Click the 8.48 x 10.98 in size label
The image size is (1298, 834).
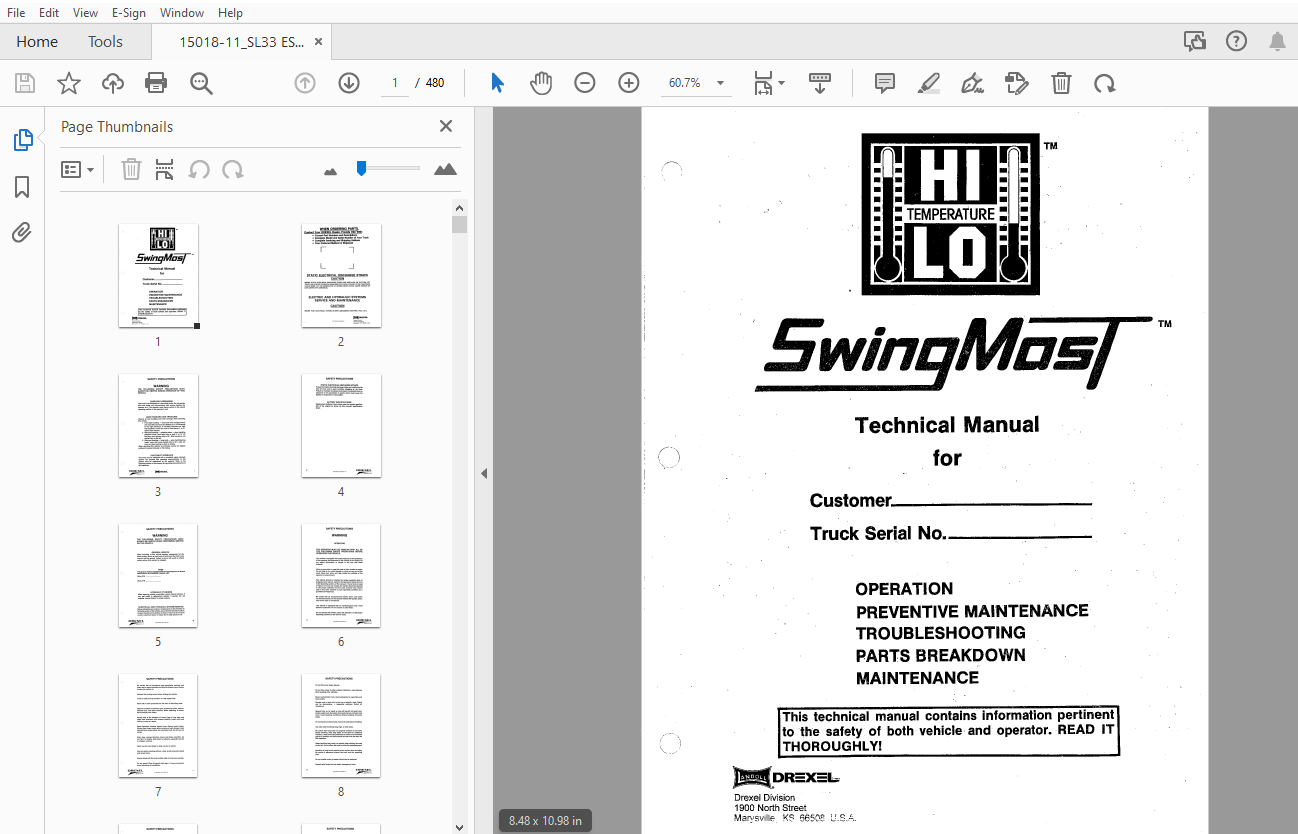545,821
